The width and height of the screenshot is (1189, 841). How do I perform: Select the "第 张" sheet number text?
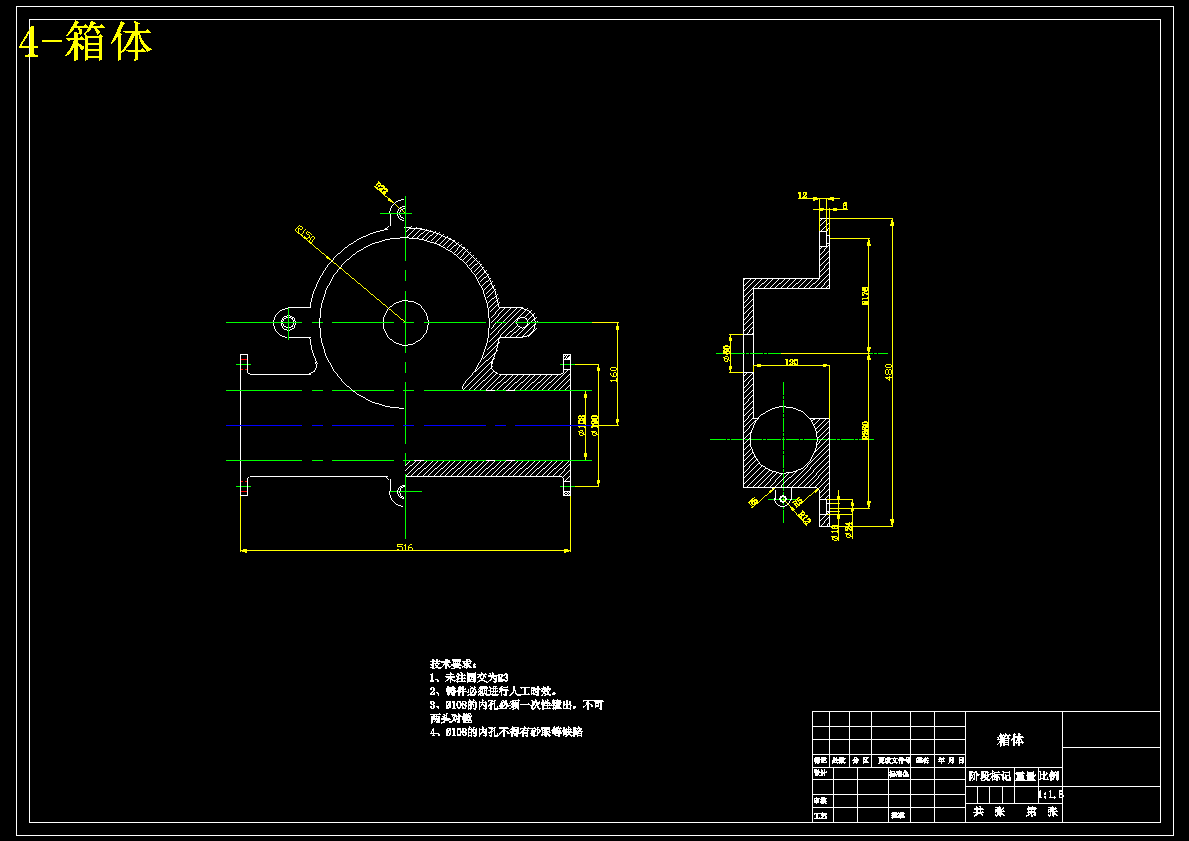pos(1042,811)
